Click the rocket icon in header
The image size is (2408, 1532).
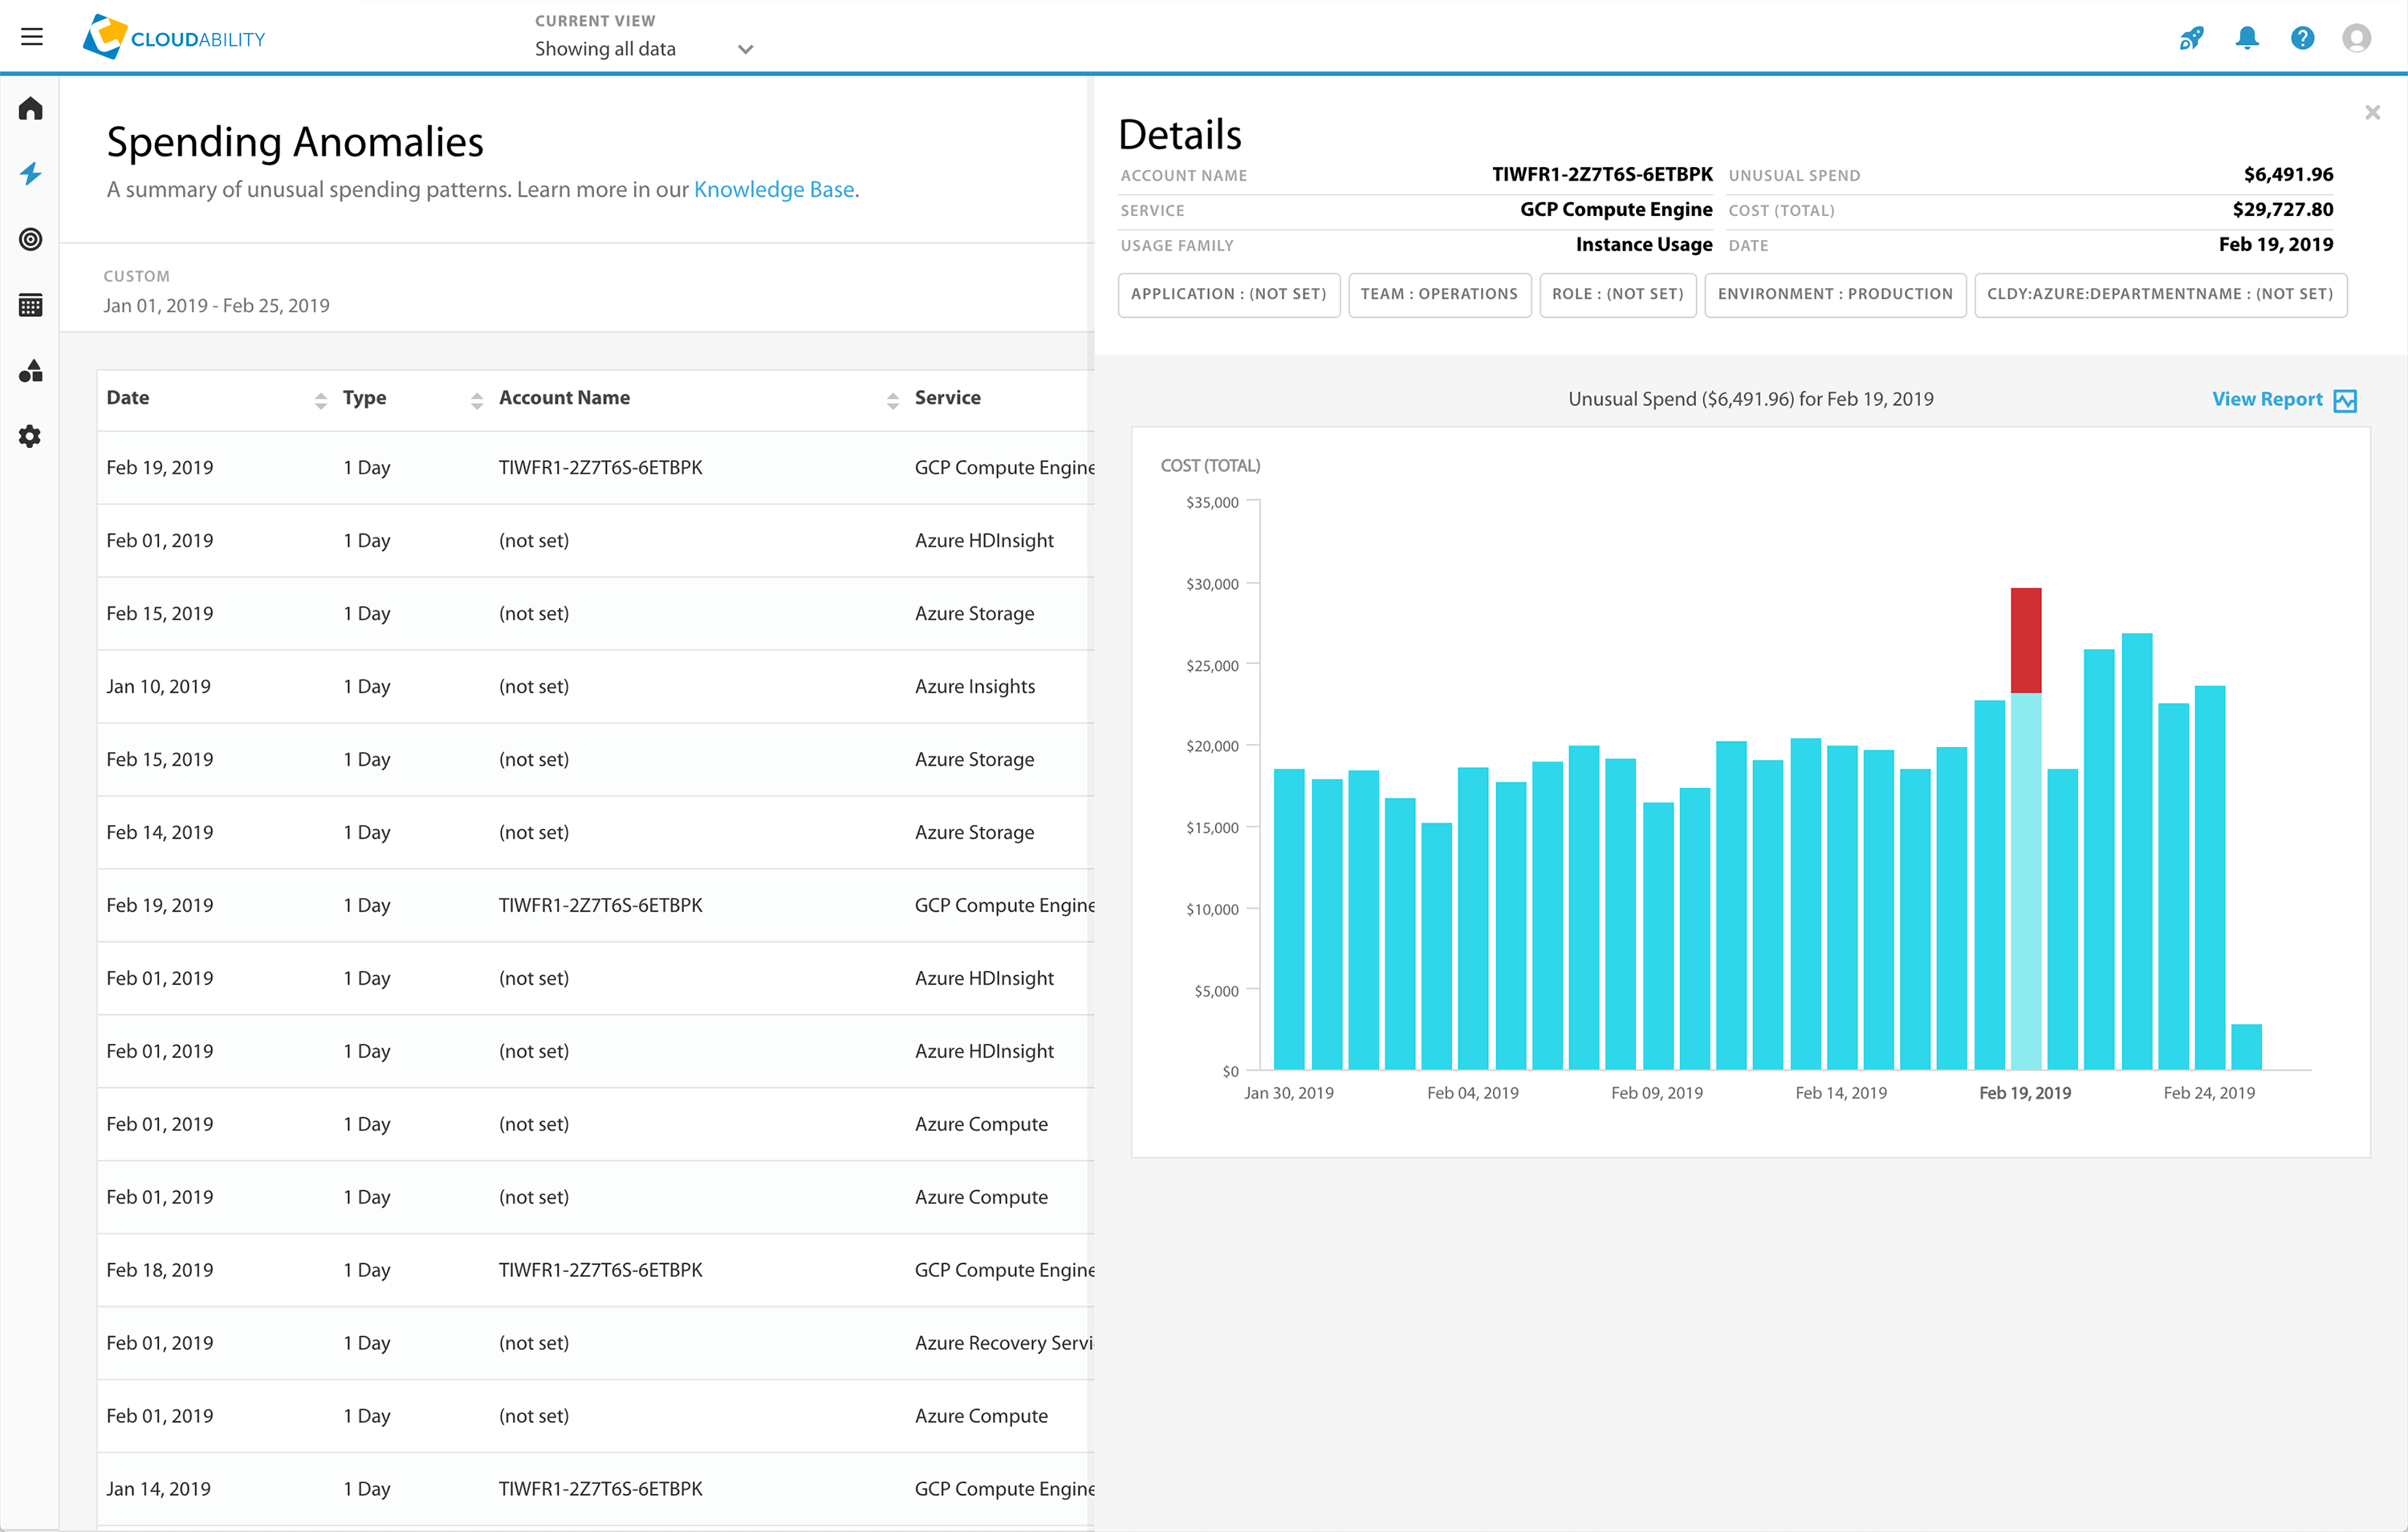pos(2191,38)
